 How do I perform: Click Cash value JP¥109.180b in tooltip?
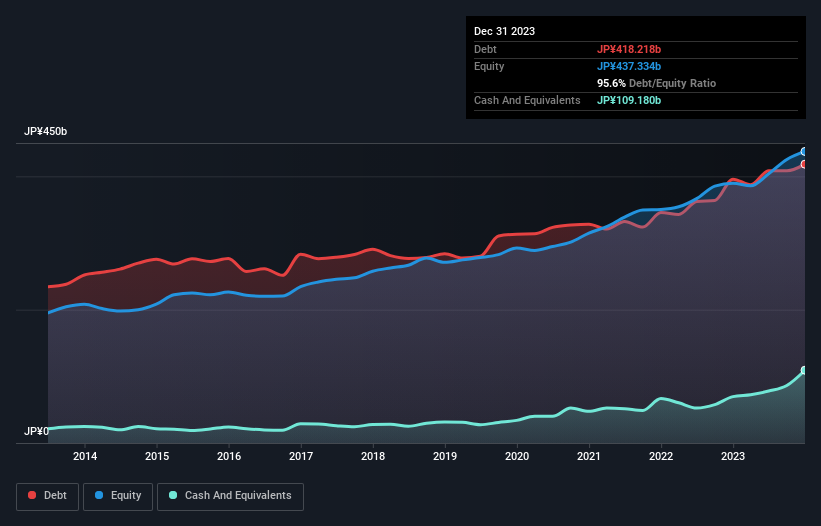coord(629,100)
